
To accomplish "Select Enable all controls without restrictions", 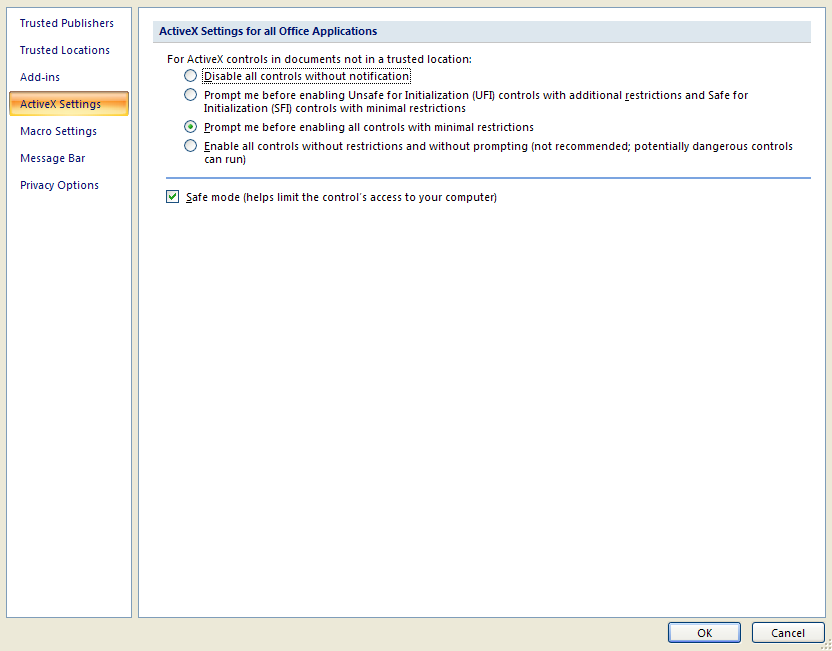I will pyautogui.click(x=190, y=145).
